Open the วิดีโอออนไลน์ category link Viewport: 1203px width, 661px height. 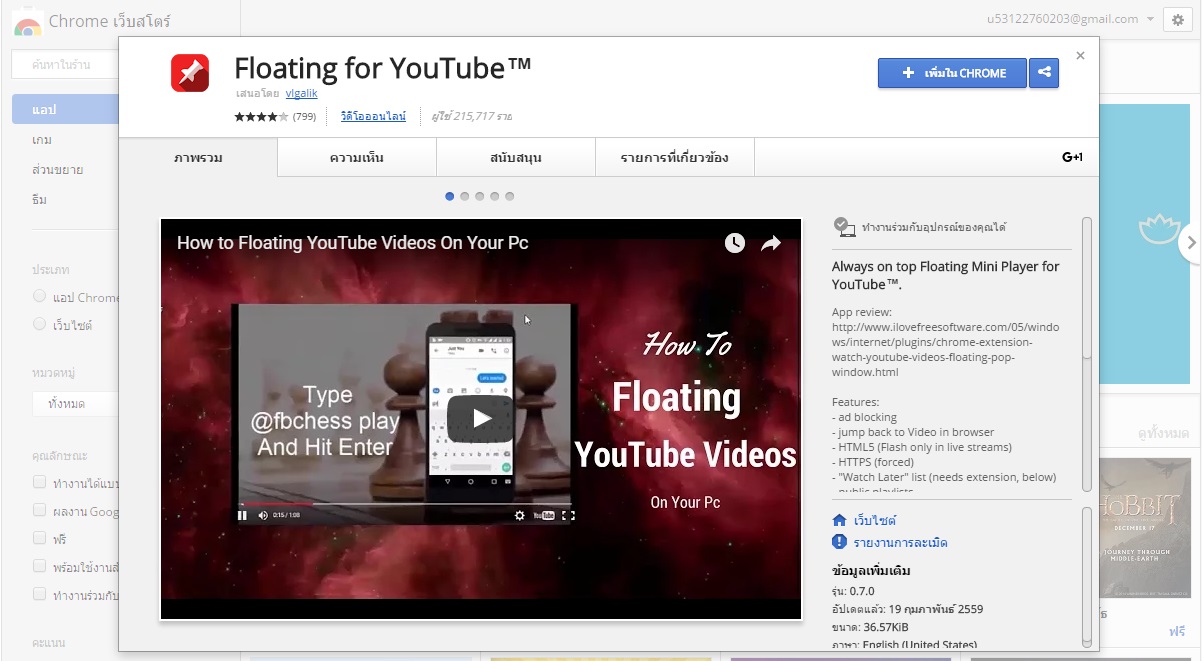pyautogui.click(x=373, y=117)
